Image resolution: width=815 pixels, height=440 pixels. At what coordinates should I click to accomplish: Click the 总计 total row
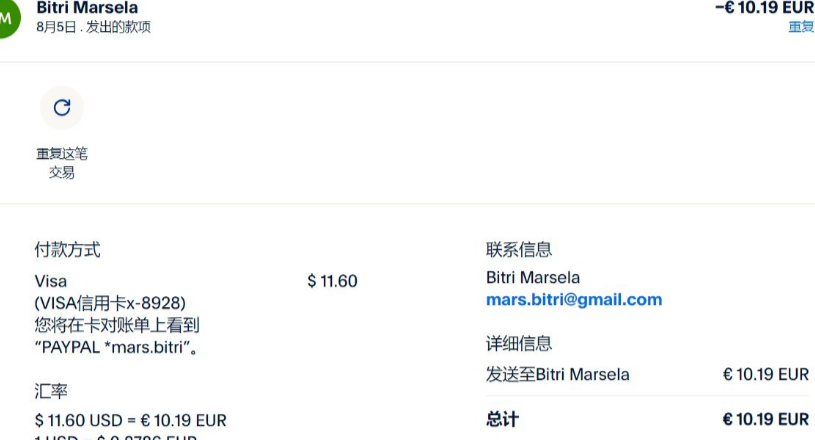coord(647,419)
